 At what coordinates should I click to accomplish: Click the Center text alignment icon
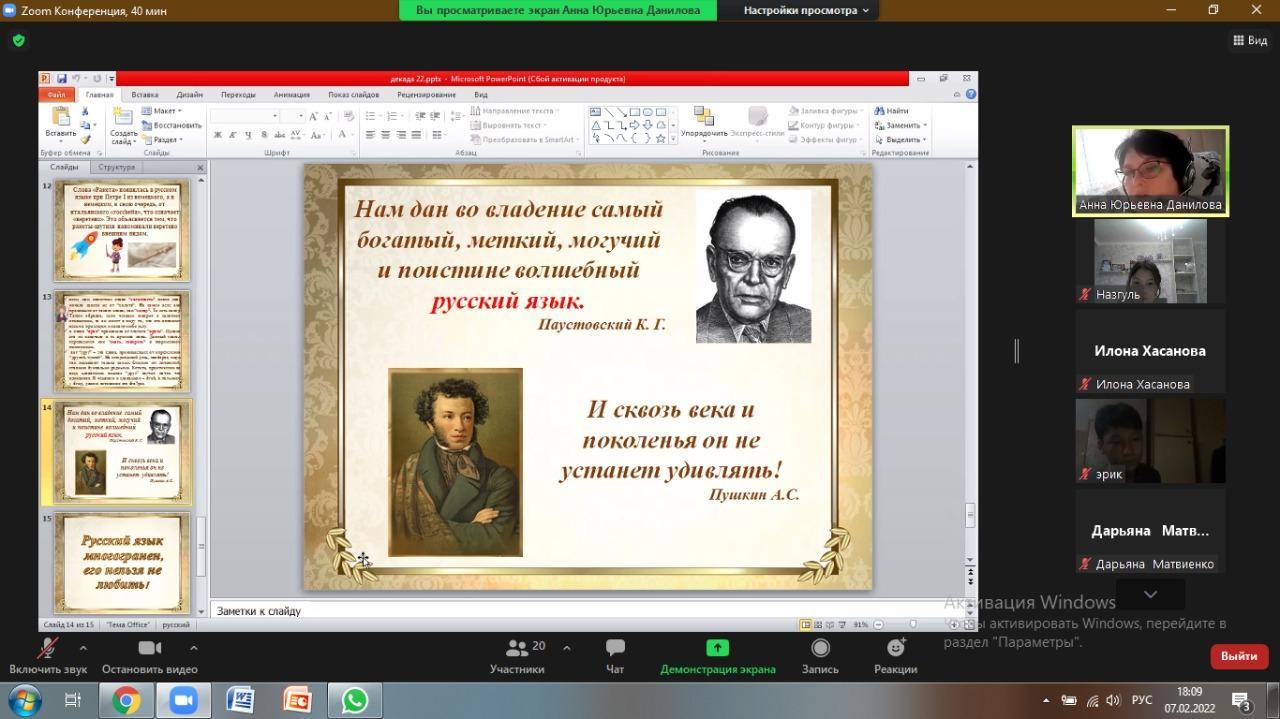(385, 135)
